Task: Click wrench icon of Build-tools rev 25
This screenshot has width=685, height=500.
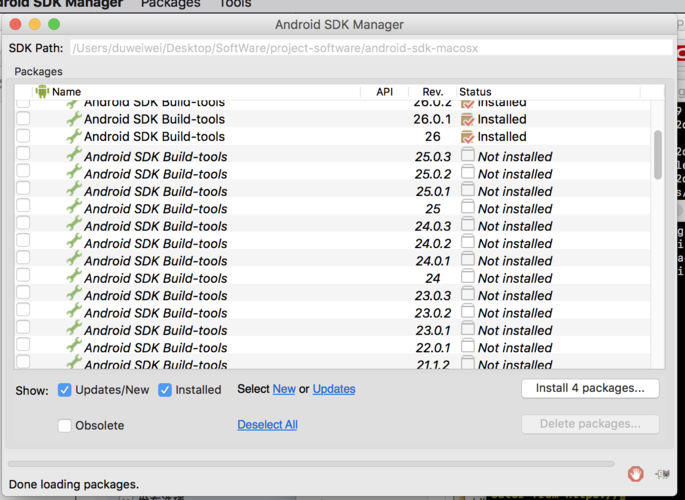Action: 74,207
